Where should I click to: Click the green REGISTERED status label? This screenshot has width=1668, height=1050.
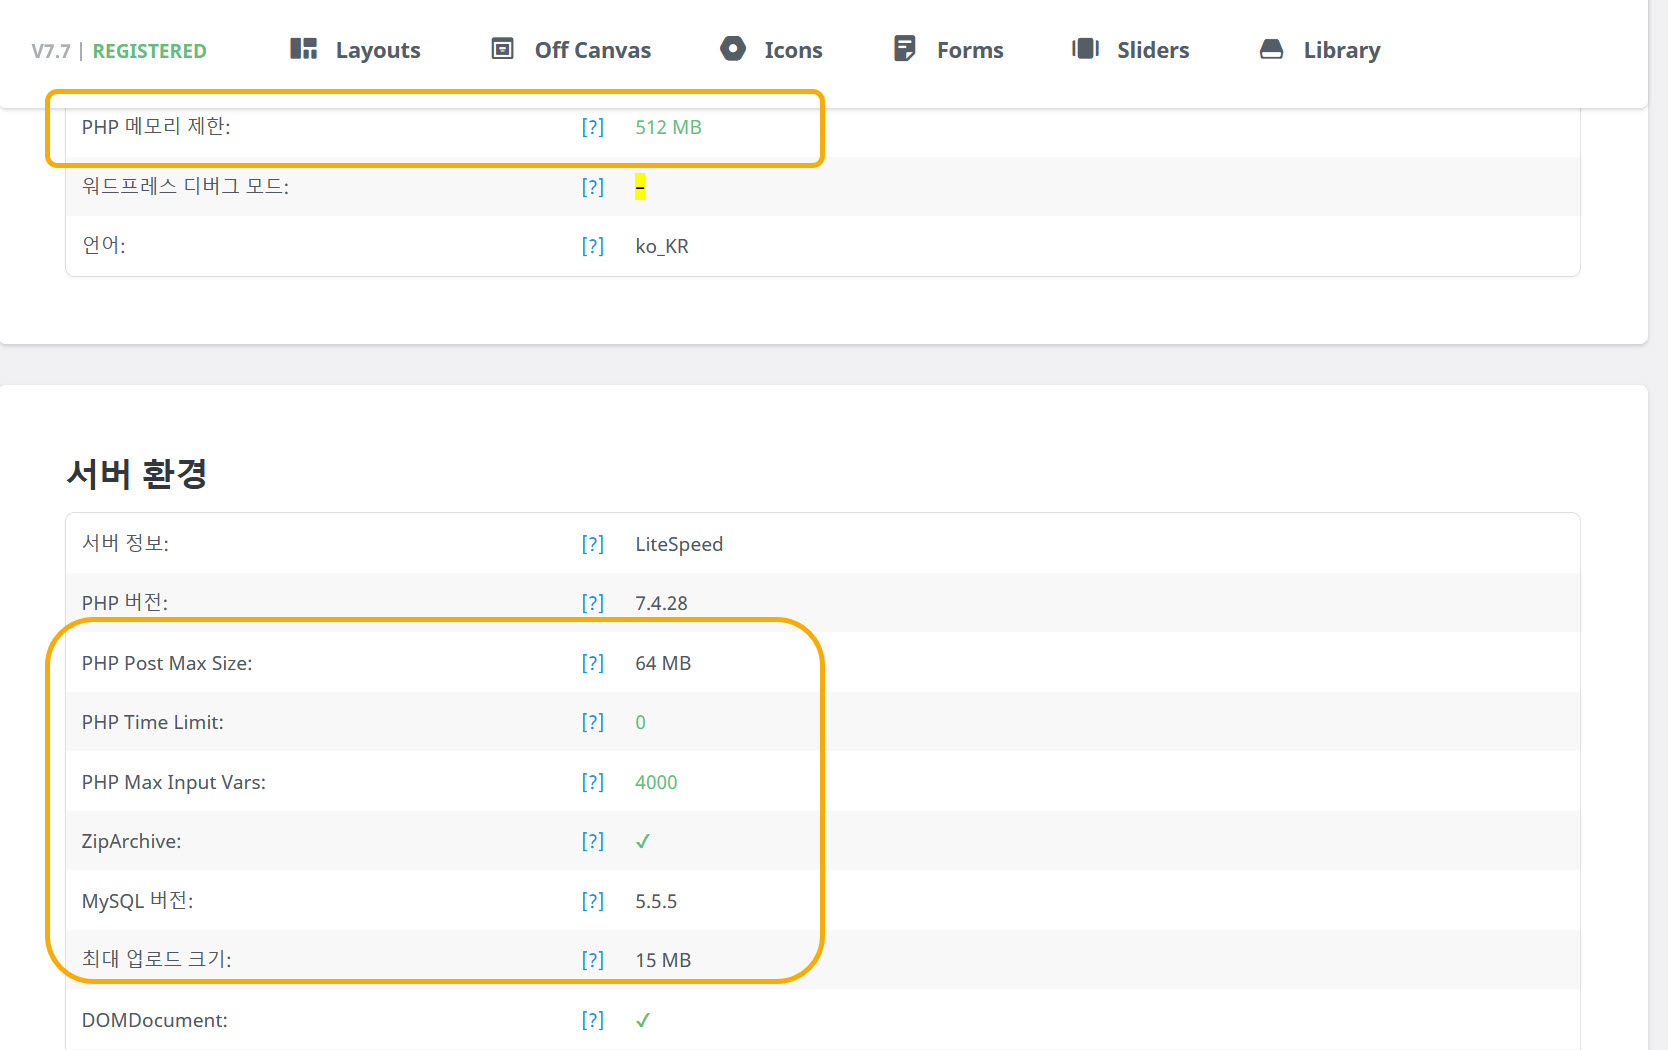pyautogui.click(x=150, y=51)
